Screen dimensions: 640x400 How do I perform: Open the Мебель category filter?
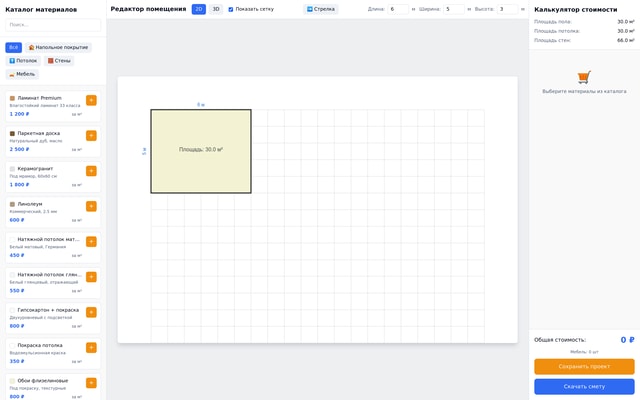(22, 74)
